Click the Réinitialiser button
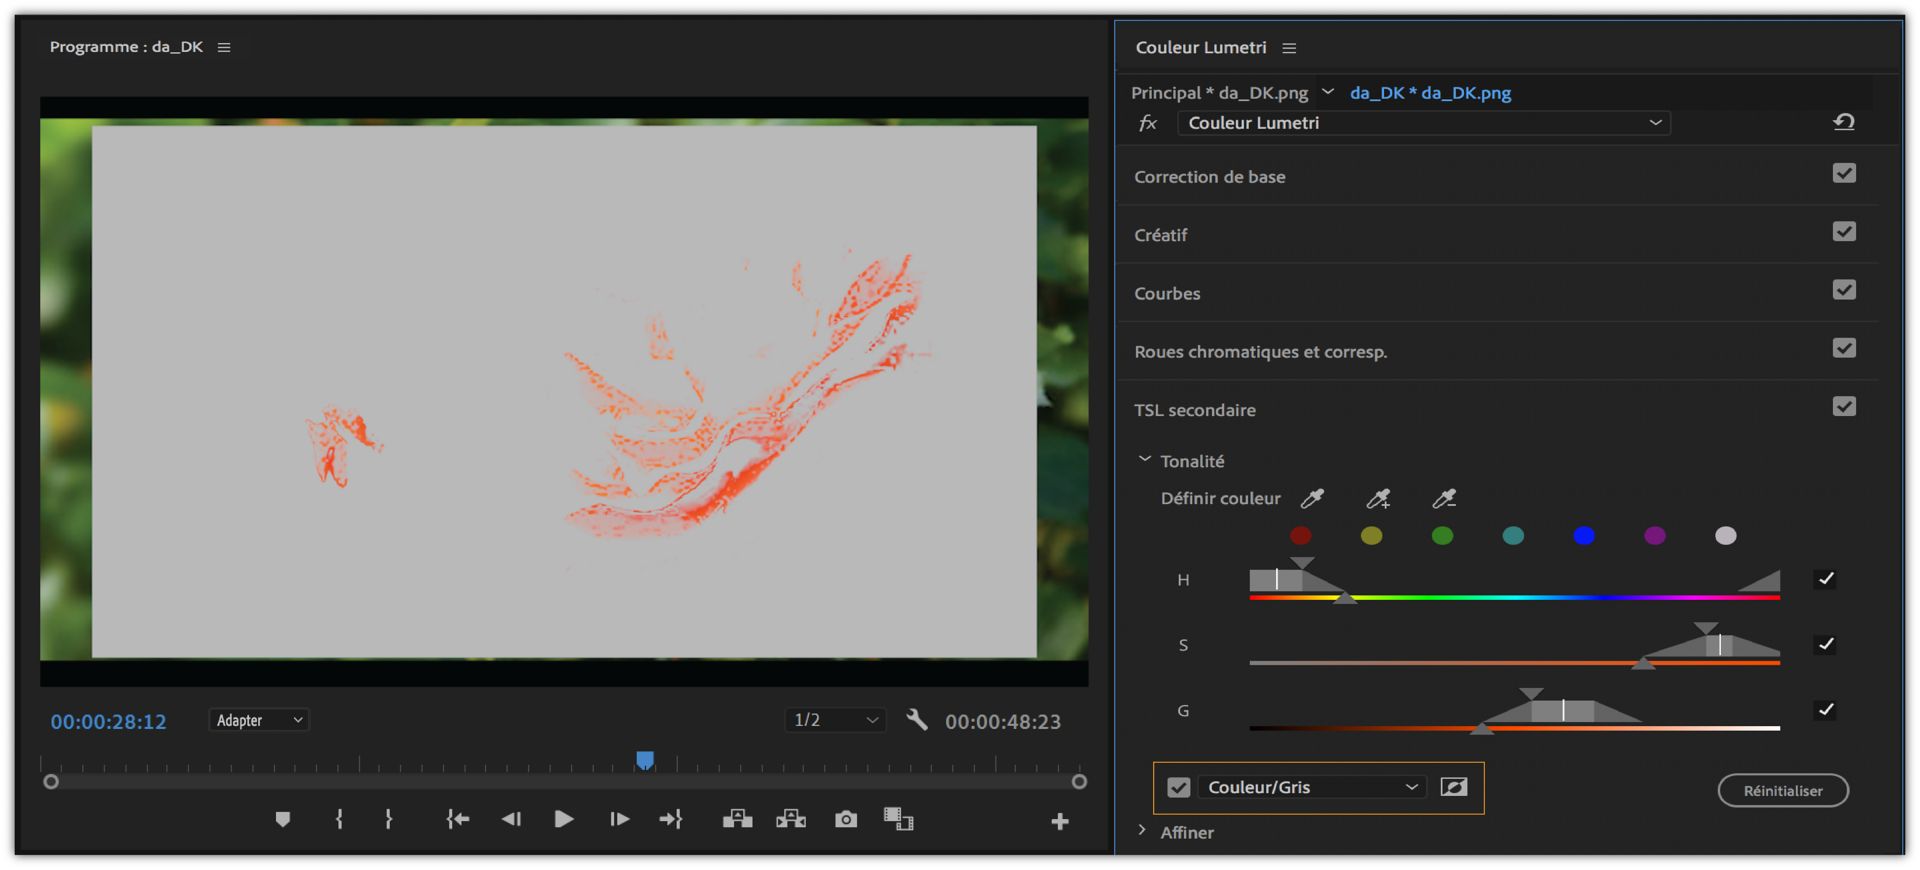The width and height of the screenshot is (1920, 870). [x=1782, y=791]
